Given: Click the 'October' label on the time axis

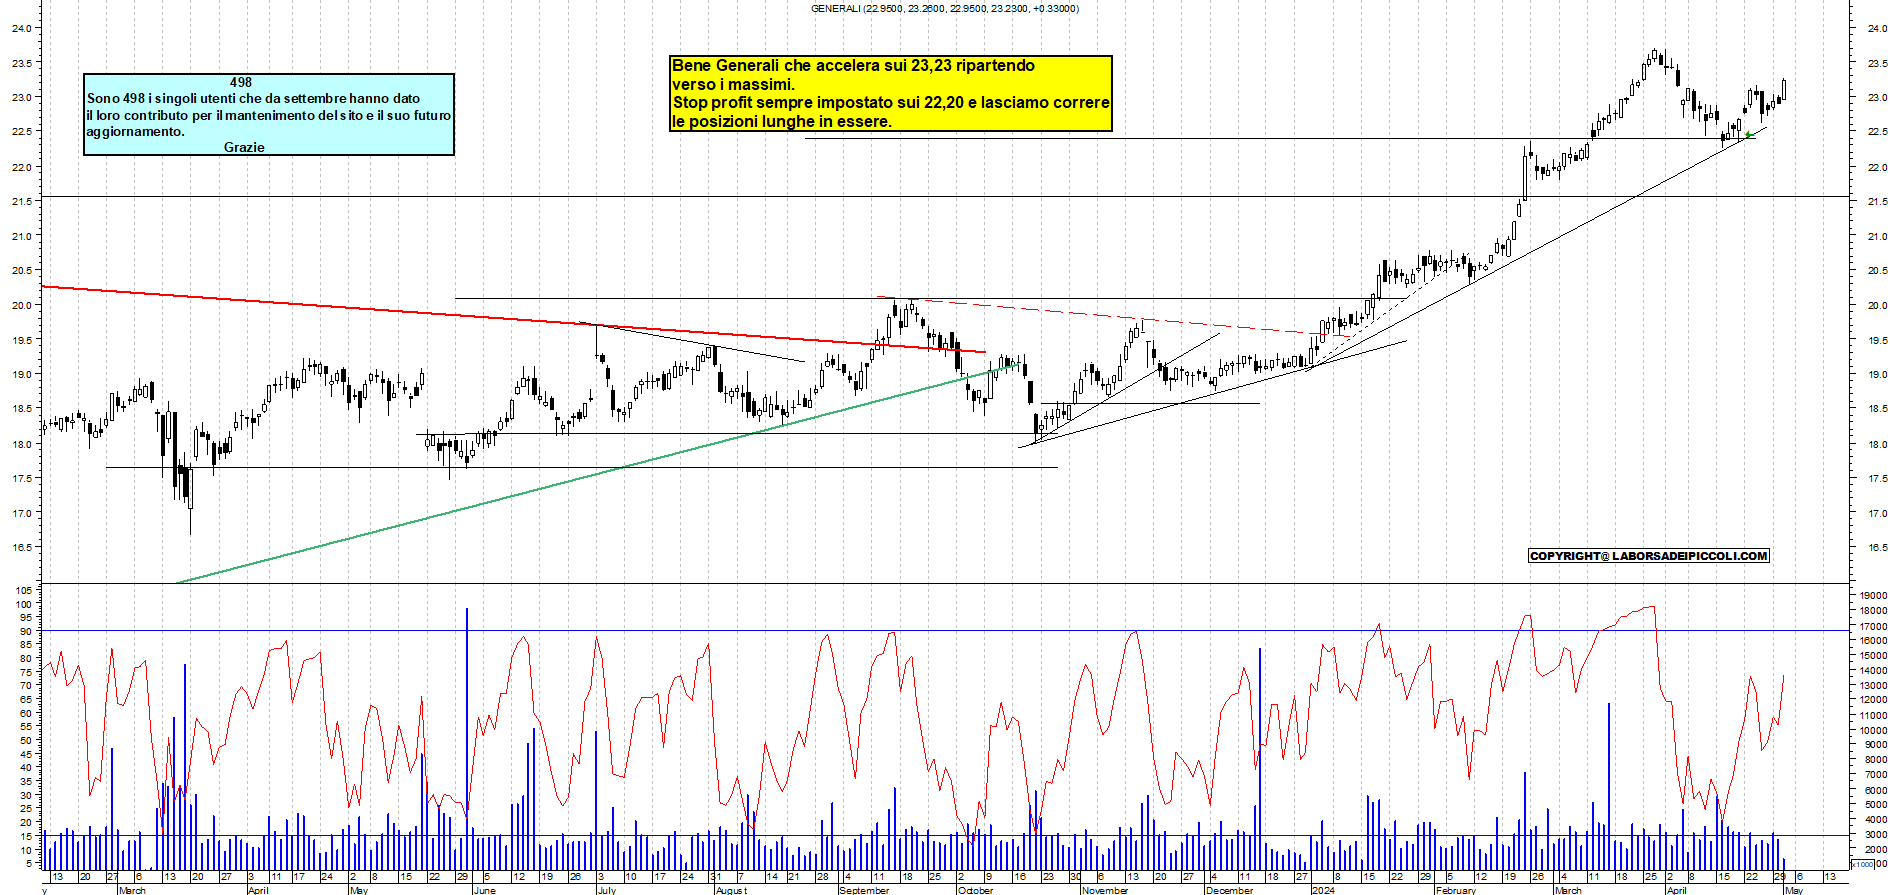Looking at the screenshot, I should click(x=975, y=889).
